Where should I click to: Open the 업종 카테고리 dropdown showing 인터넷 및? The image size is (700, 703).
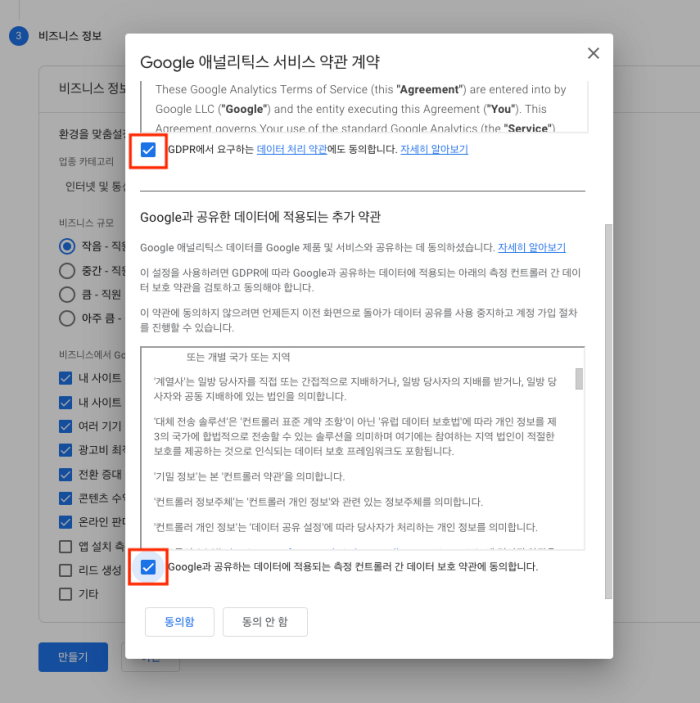[x=92, y=186]
